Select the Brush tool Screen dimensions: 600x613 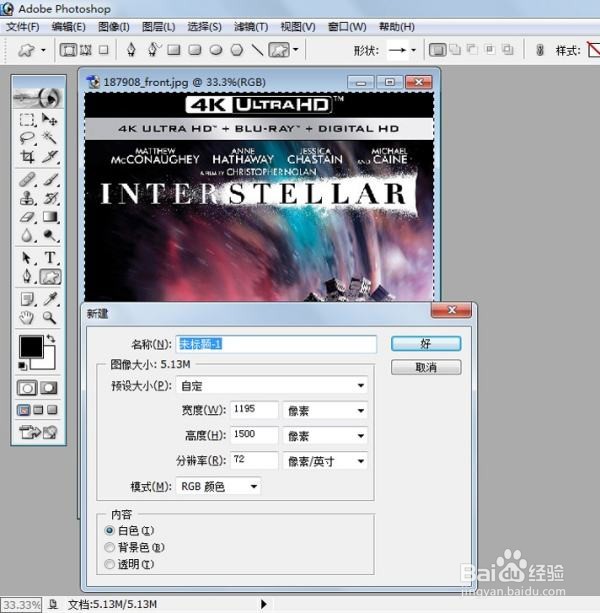point(50,179)
